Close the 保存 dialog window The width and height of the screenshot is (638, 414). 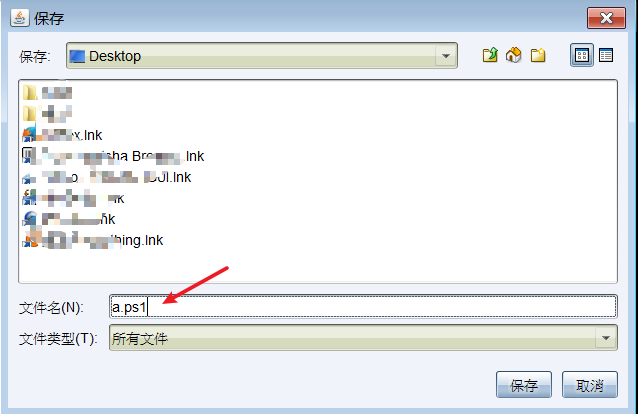pos(606,18)
